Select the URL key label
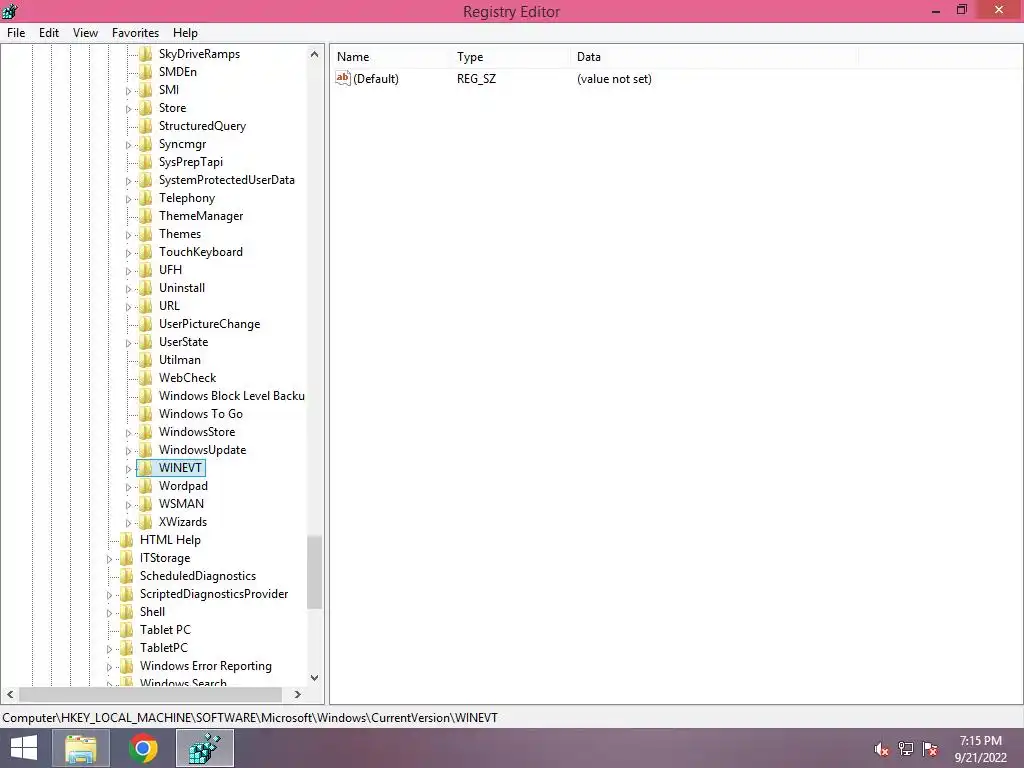Viewport: 1024px width, 768px height. [x=169, y=306]
